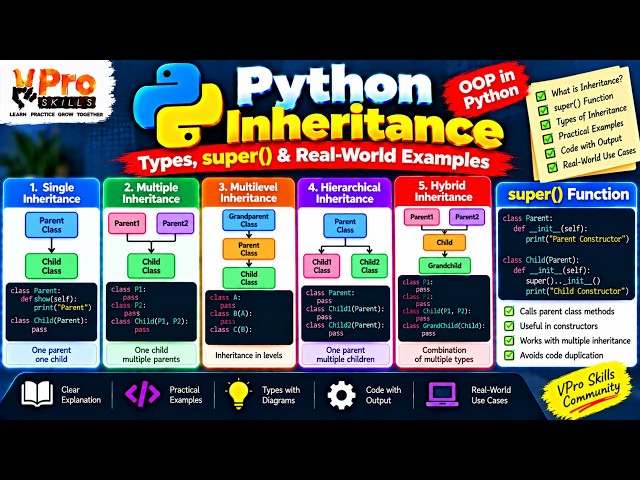Click the orange Child box in Hybrid panel
The height and width of the screenshot is (480, 640).
pyautogui.click(x=444, y=242)
